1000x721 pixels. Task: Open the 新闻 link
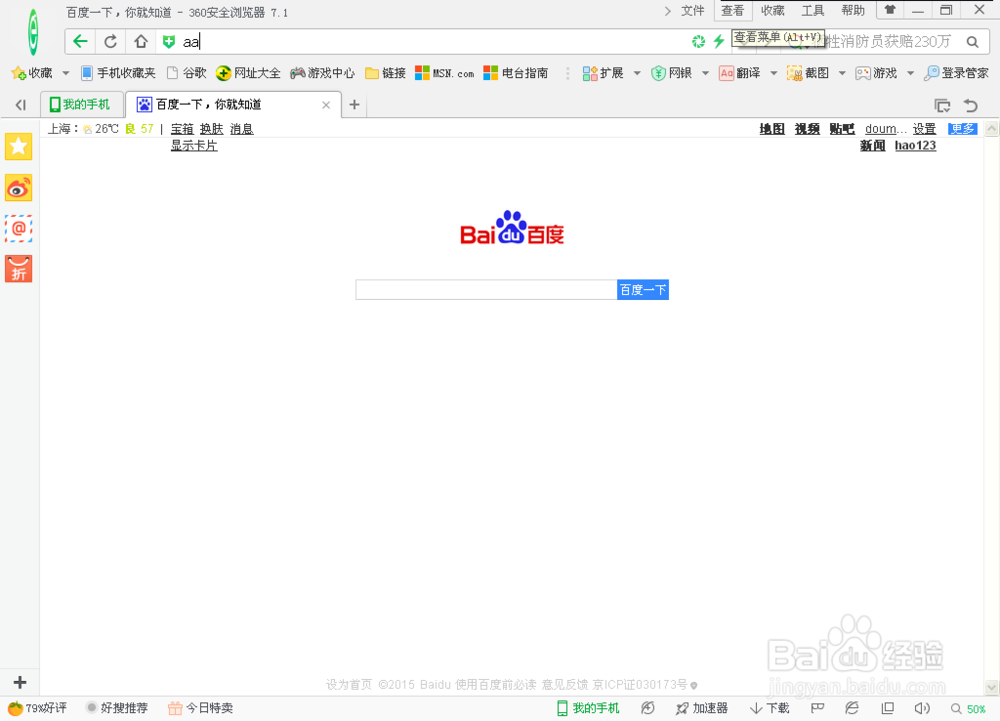[x=872, y=146]
